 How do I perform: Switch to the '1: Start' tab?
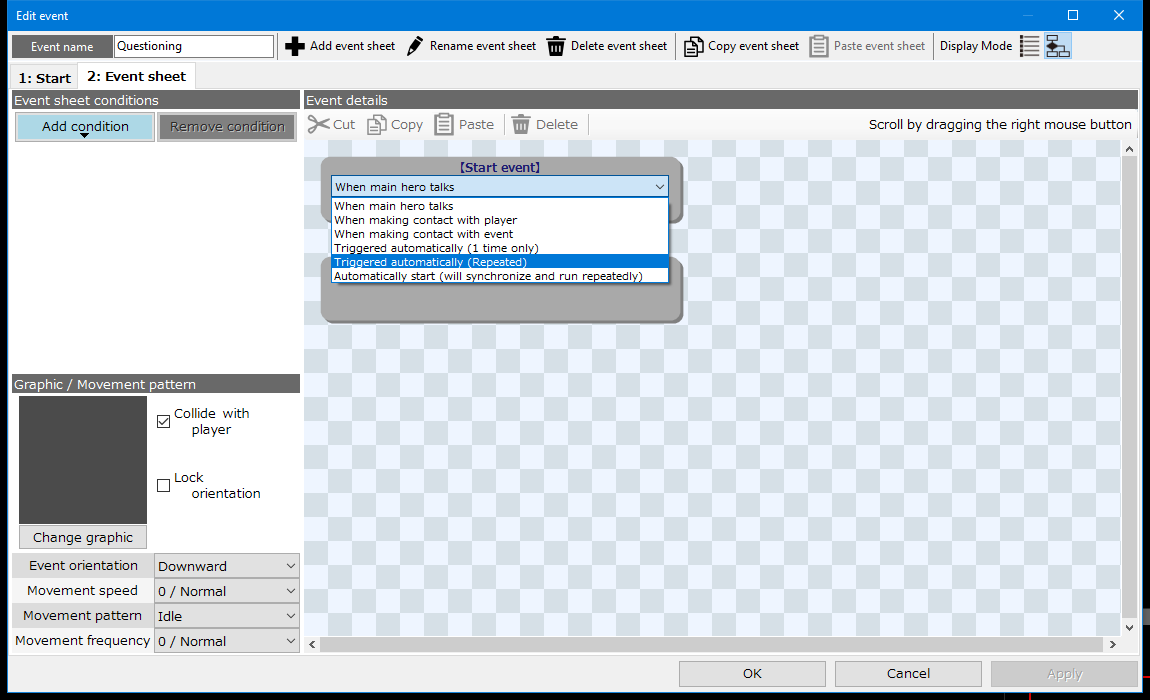44,78
